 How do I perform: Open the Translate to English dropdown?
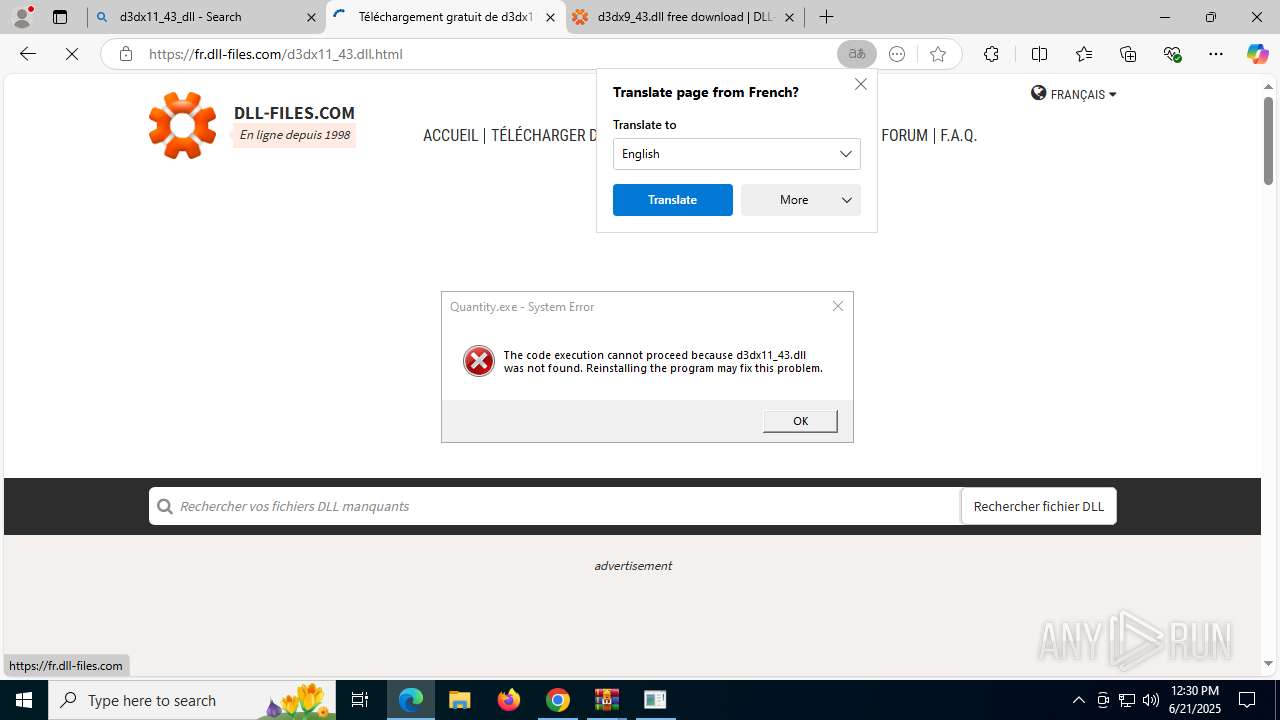coord(736,154)
